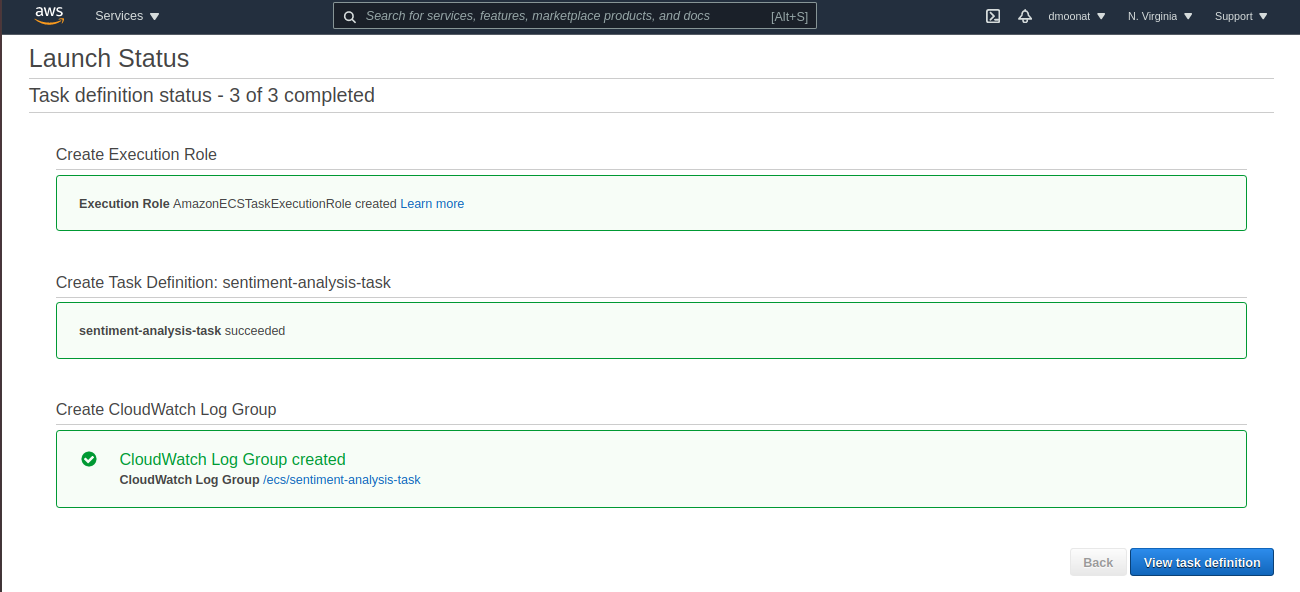Click the 'Create Task Definition: sentiment-analysis-task' heading
The width and height of the screenshot is (1300, 592).
coord(223,282)
